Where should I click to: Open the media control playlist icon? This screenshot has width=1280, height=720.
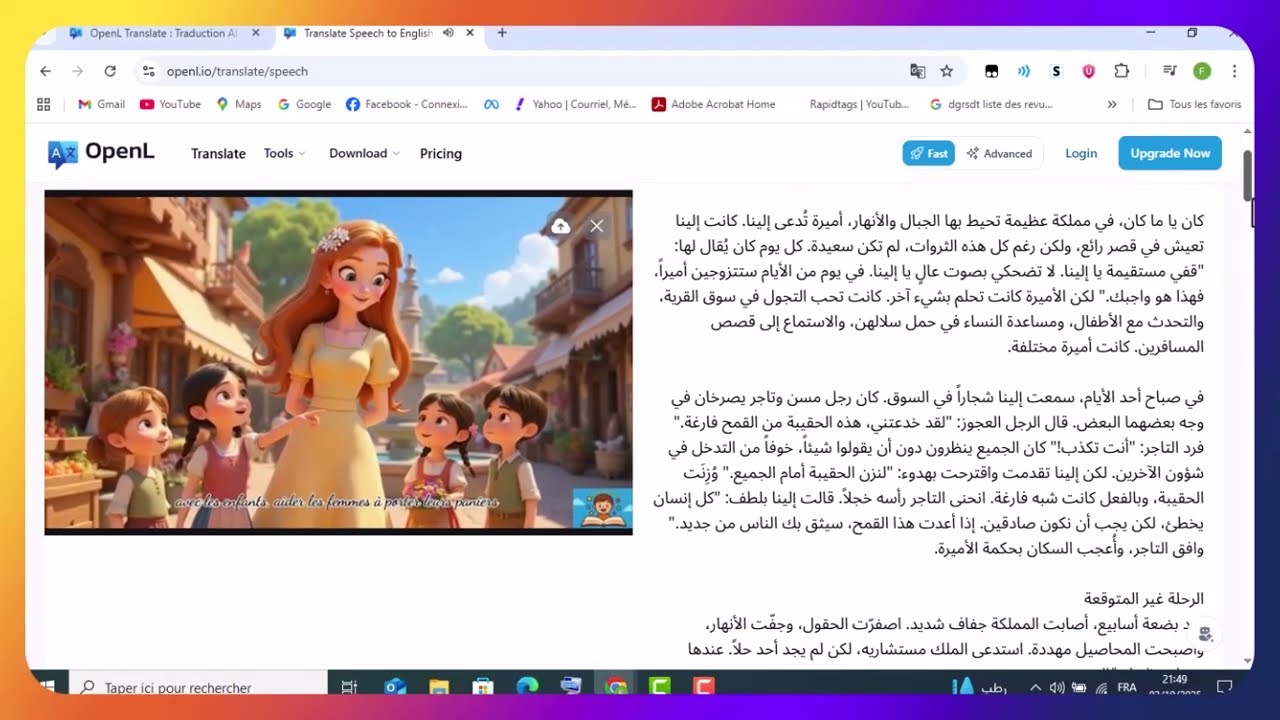(x=1169, y=71)
